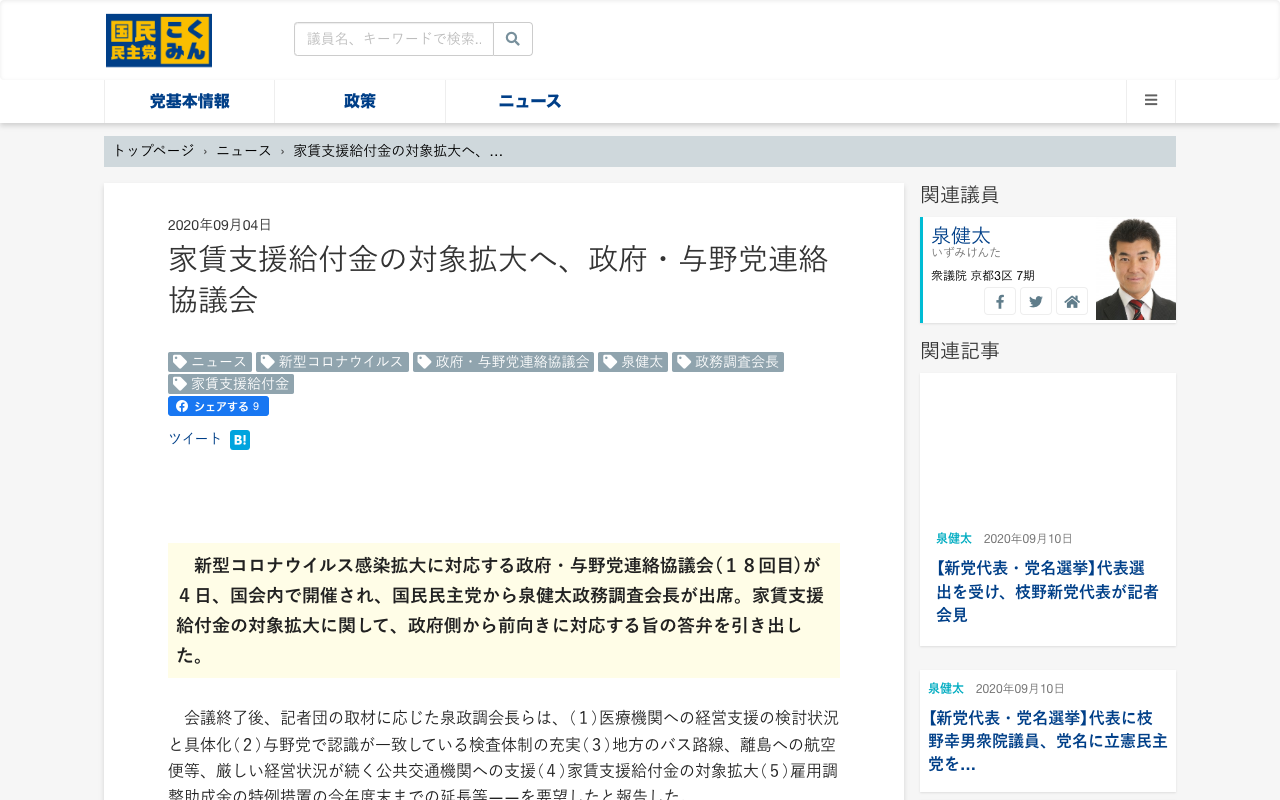Open 泉健太 member name link
Image resolution: width=1280 pixels, height=800 pixels.
(x=961, y=235)
